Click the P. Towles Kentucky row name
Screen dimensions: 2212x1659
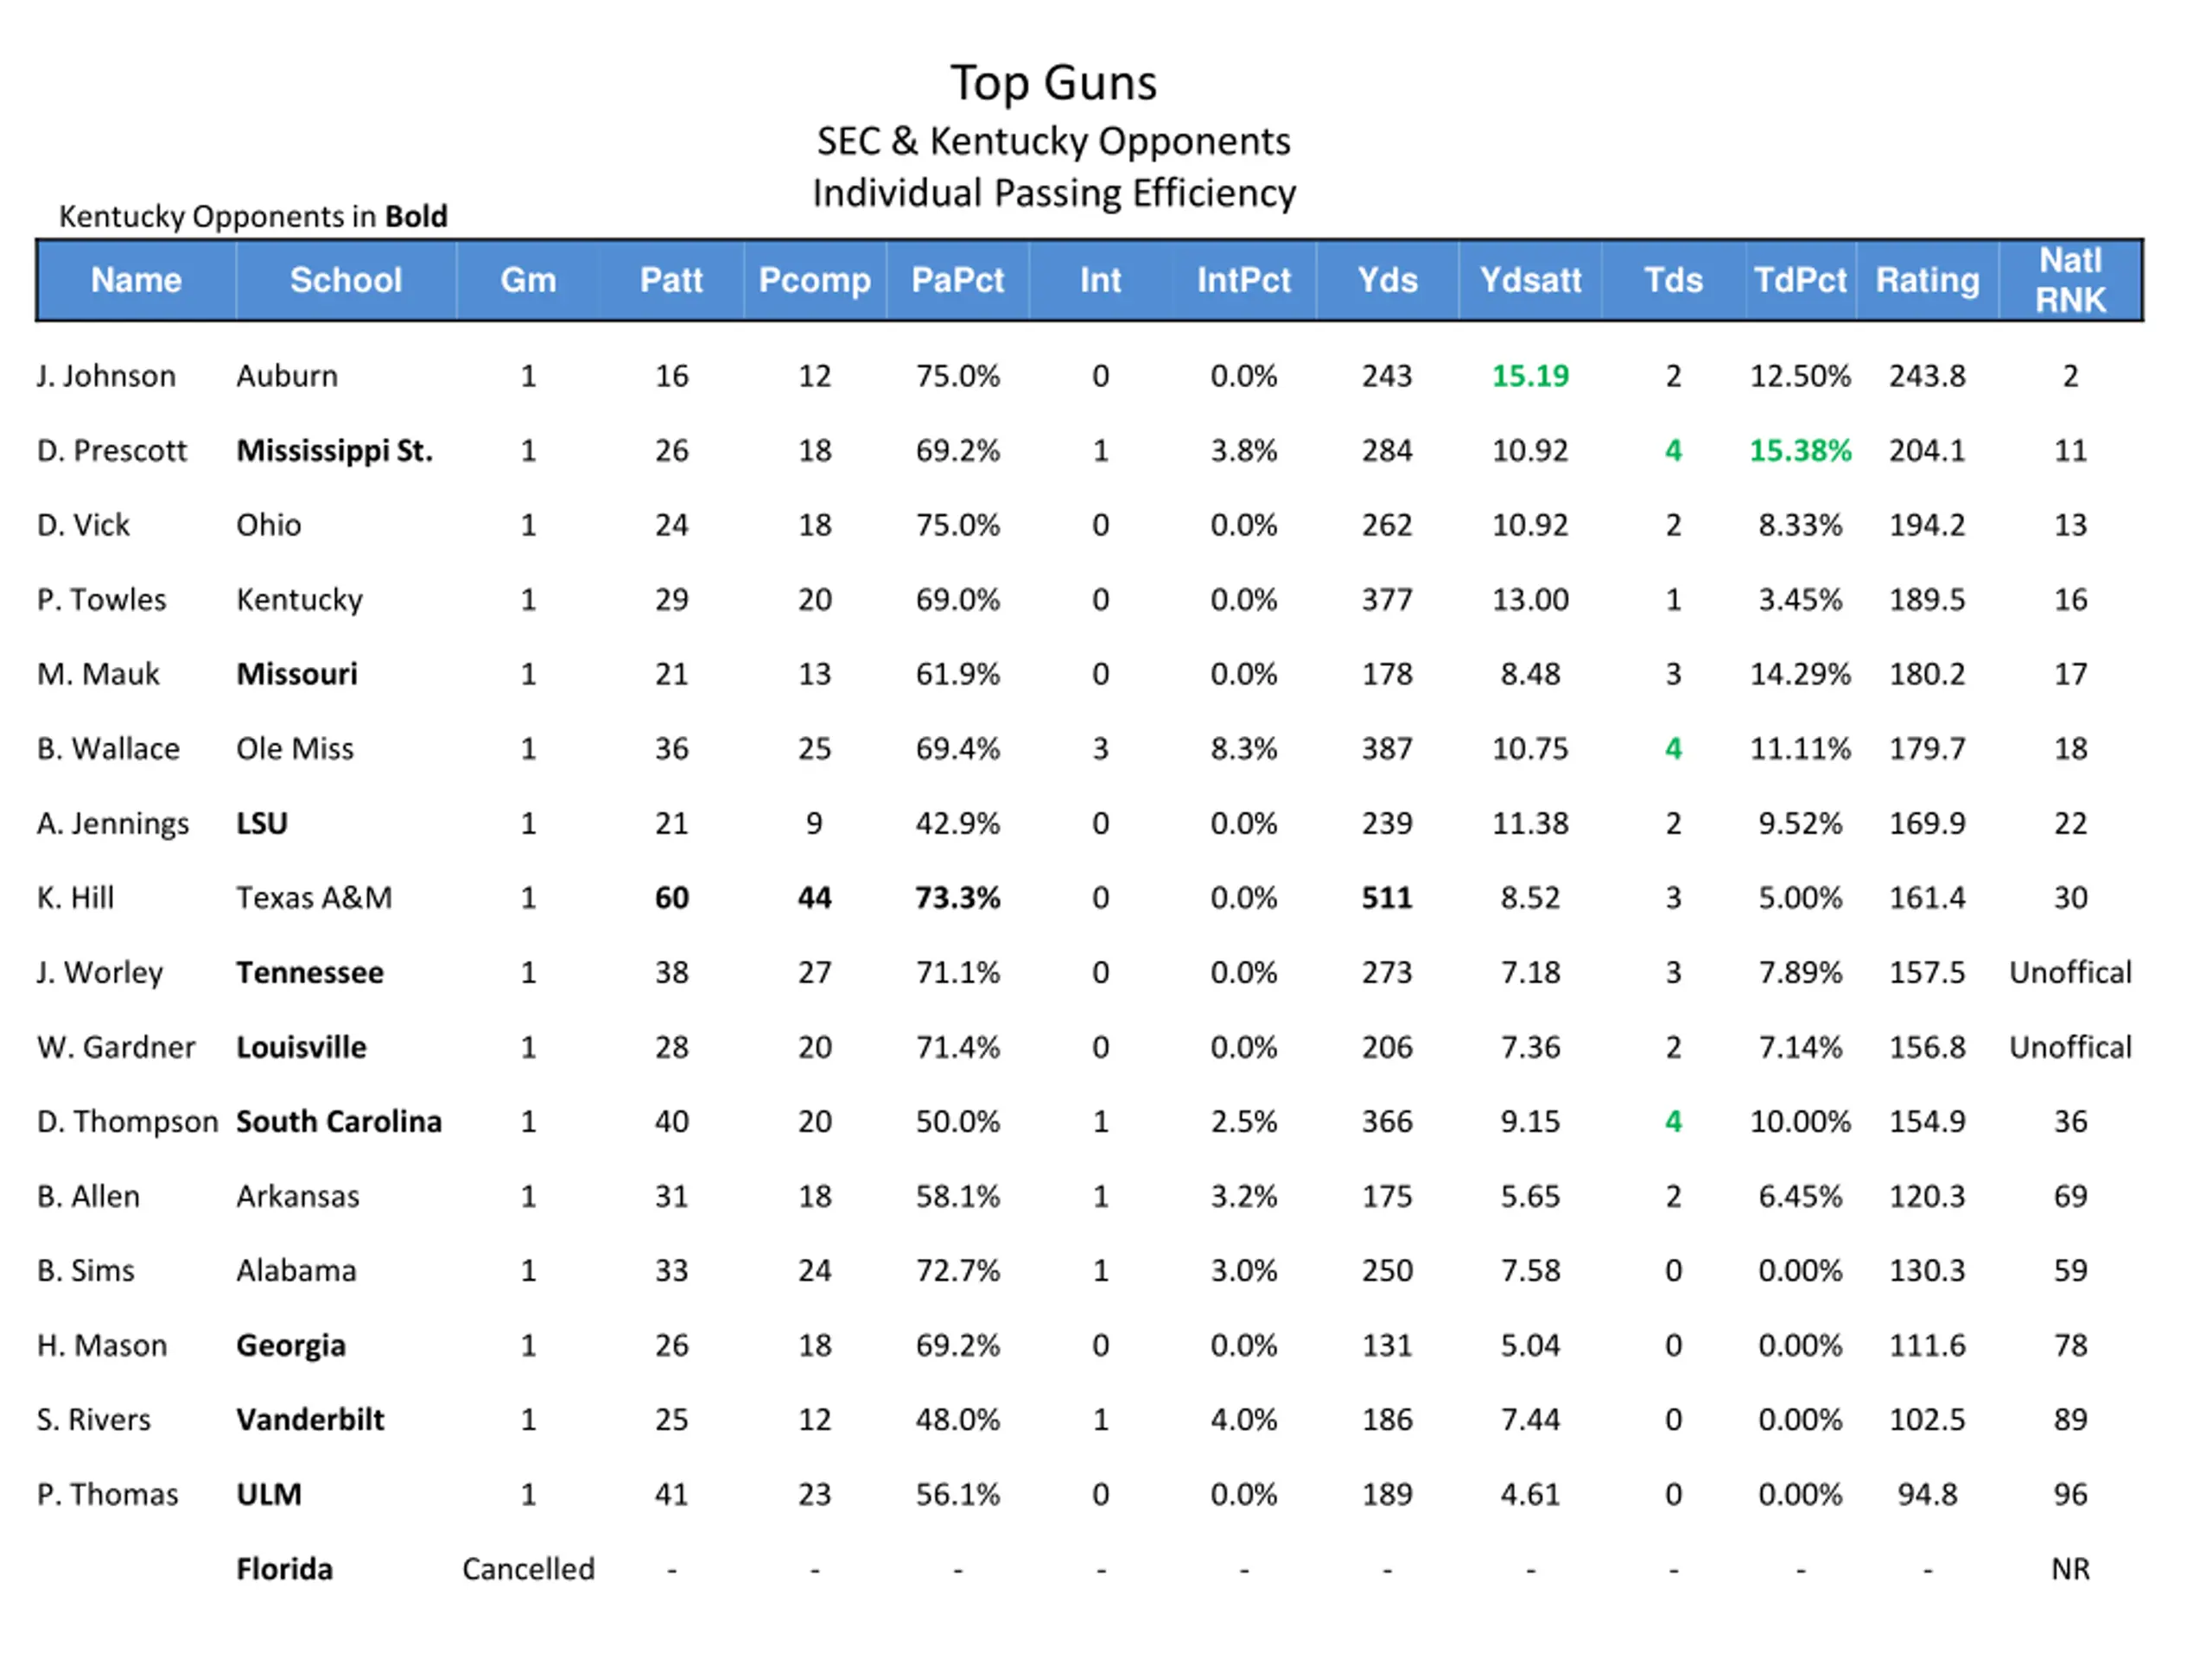click(x=101, y=600)
